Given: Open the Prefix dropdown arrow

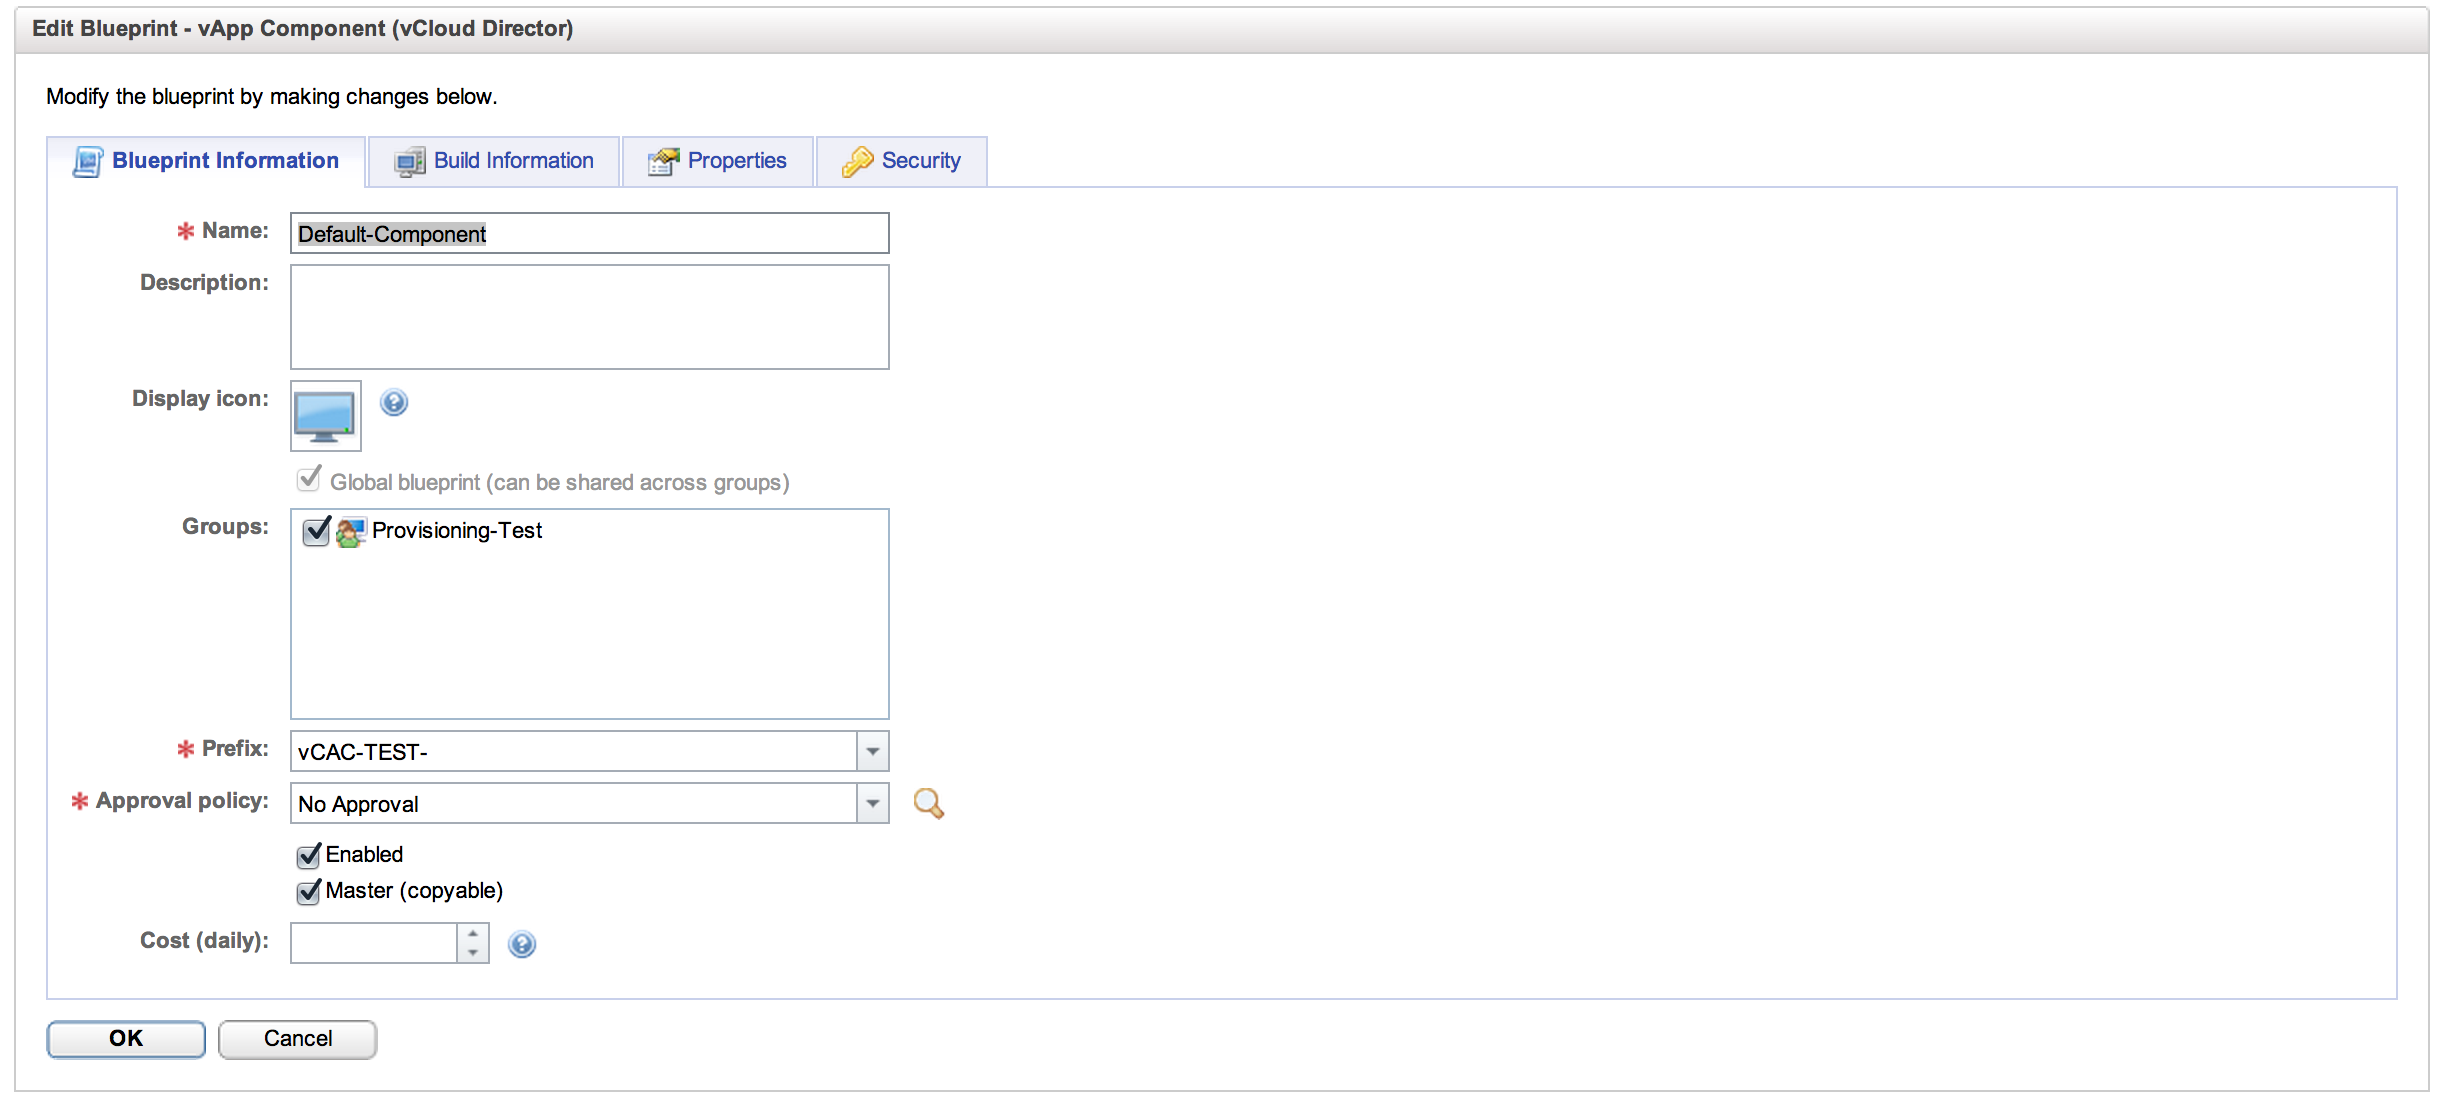Looking at the screenshot, I should tap(872, 751).
